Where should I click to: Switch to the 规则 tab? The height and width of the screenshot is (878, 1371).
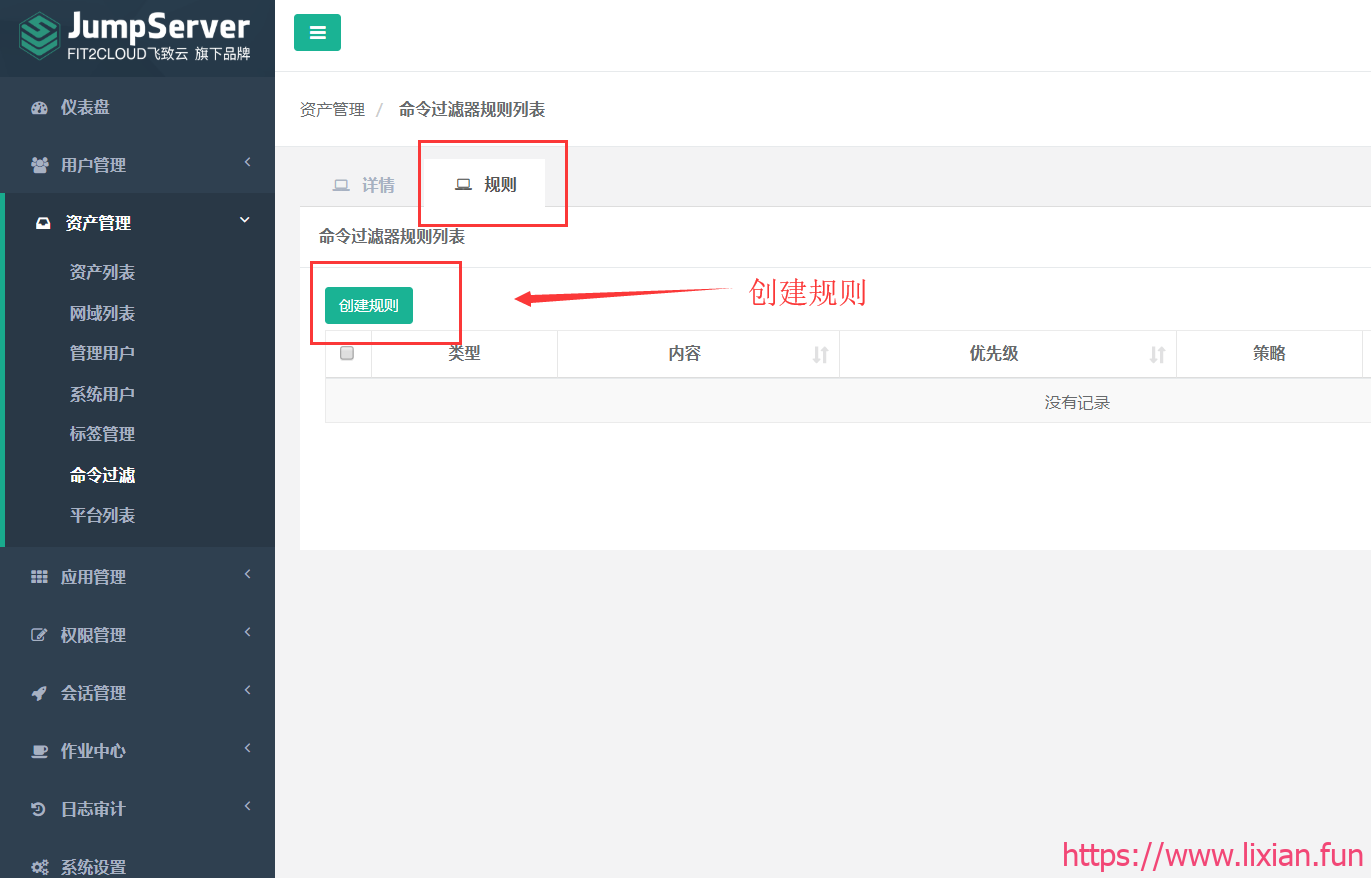pos(485,184)
